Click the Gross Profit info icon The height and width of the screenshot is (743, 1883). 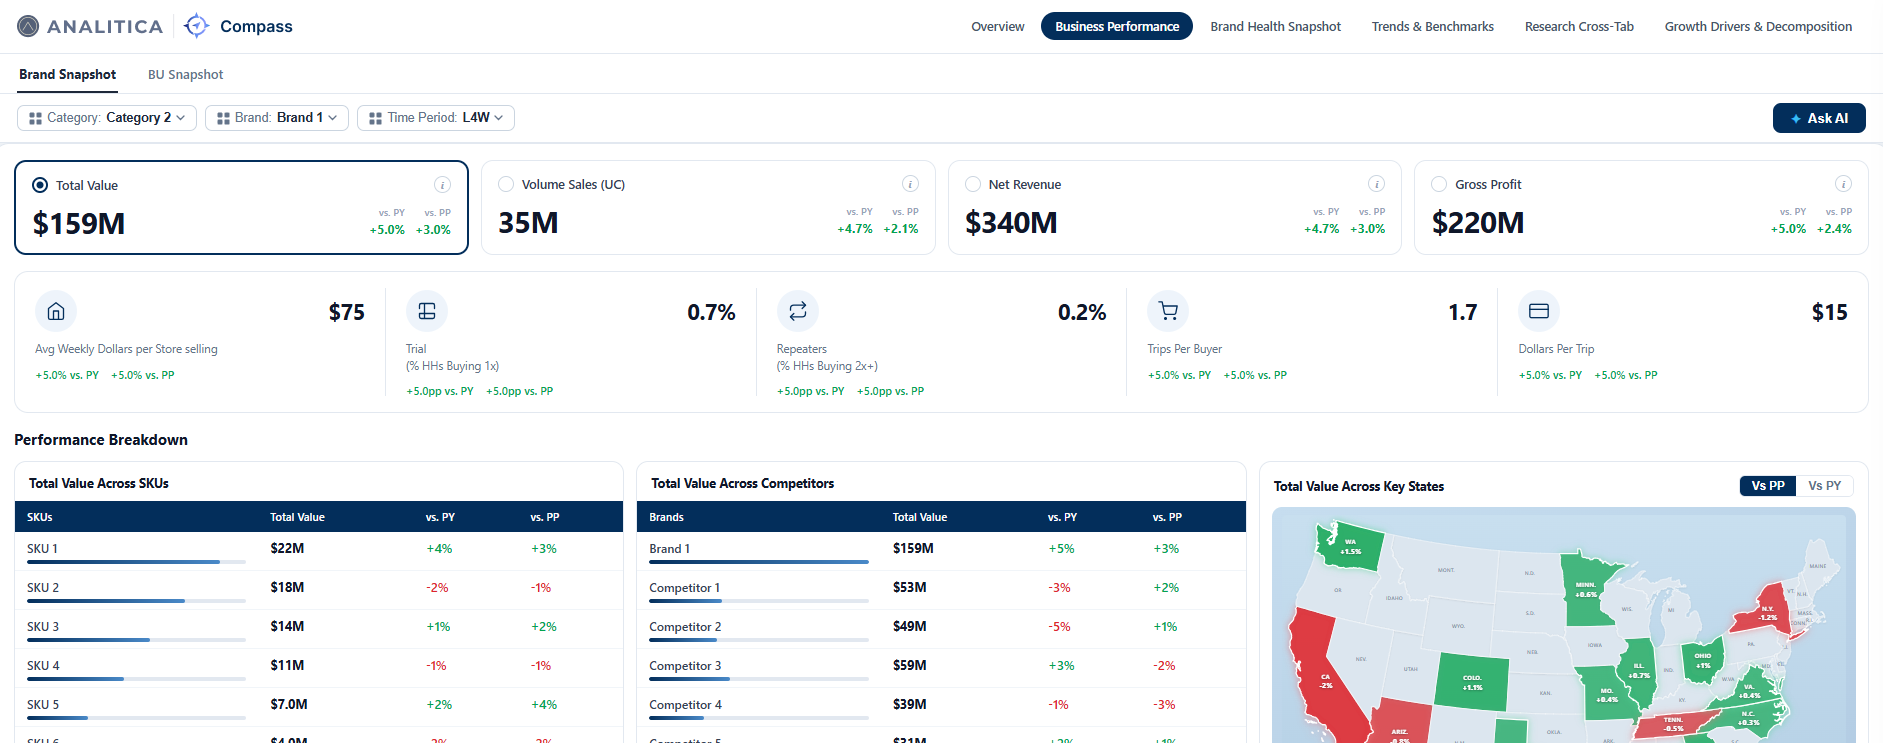(x=1843, y=184)
